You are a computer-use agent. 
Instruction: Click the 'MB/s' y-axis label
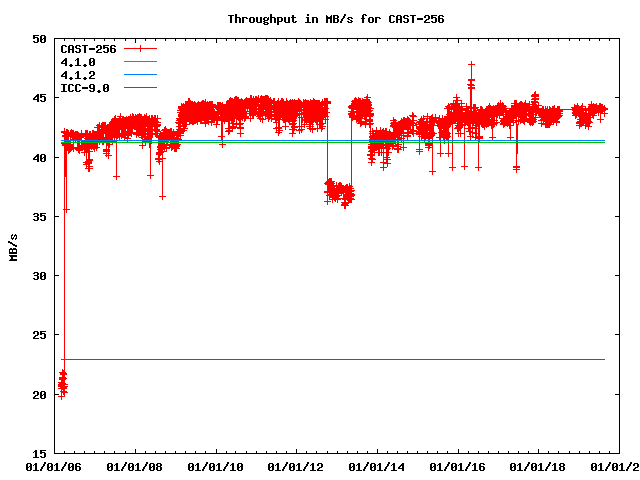(13, 246)
